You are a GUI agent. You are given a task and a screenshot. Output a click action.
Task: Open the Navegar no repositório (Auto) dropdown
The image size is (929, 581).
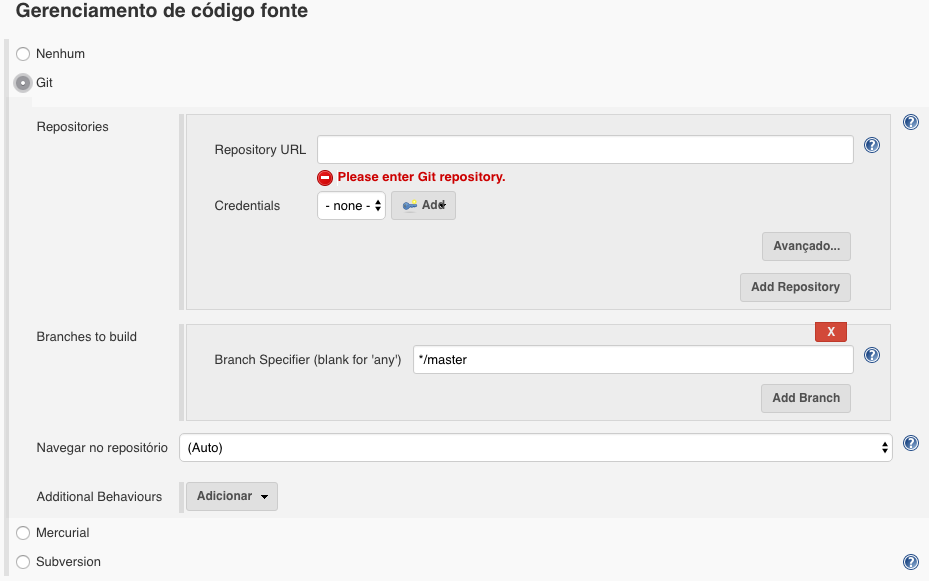pyautogui.click(x=536, y=448)
